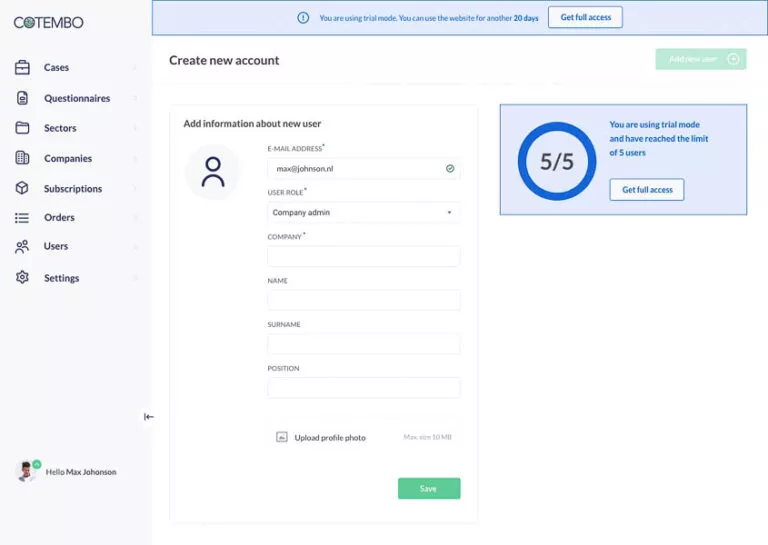Expand the Subscriptions submenu chevron
The image size is (768, 545).
pyautogui.click(x=135, y=189)
